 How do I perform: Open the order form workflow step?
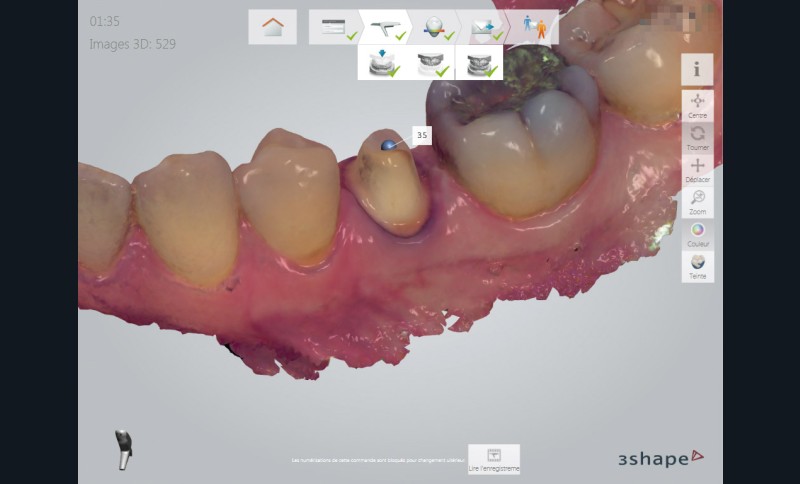333,28
